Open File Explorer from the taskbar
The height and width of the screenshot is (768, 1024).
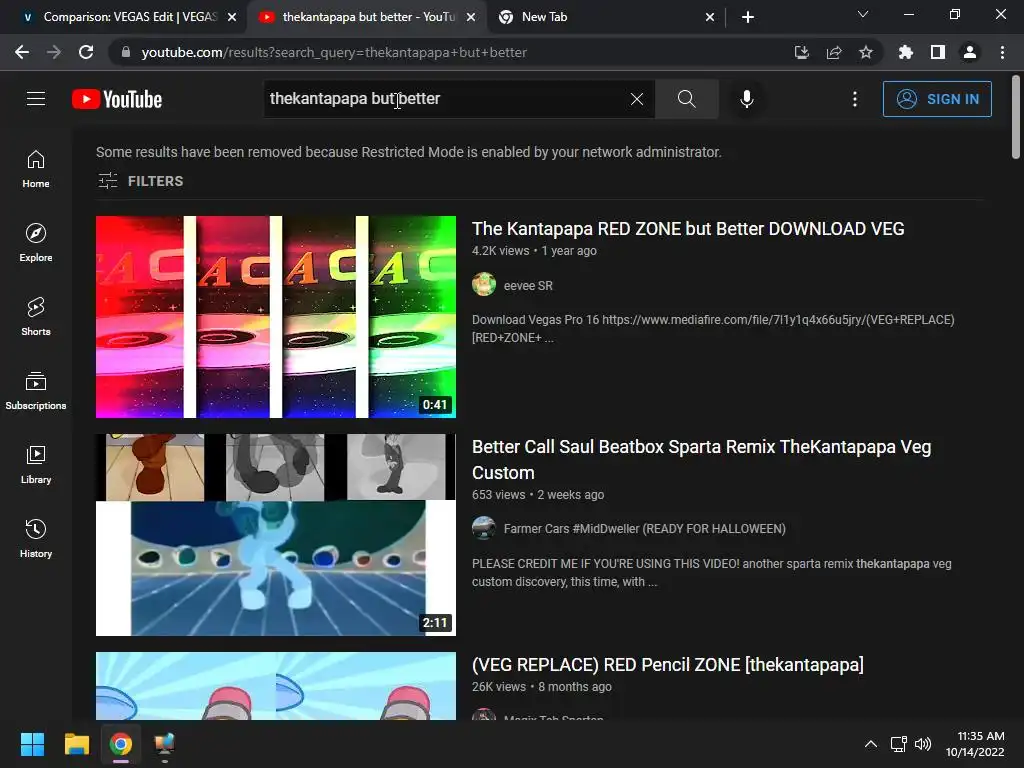coord(76,744)
